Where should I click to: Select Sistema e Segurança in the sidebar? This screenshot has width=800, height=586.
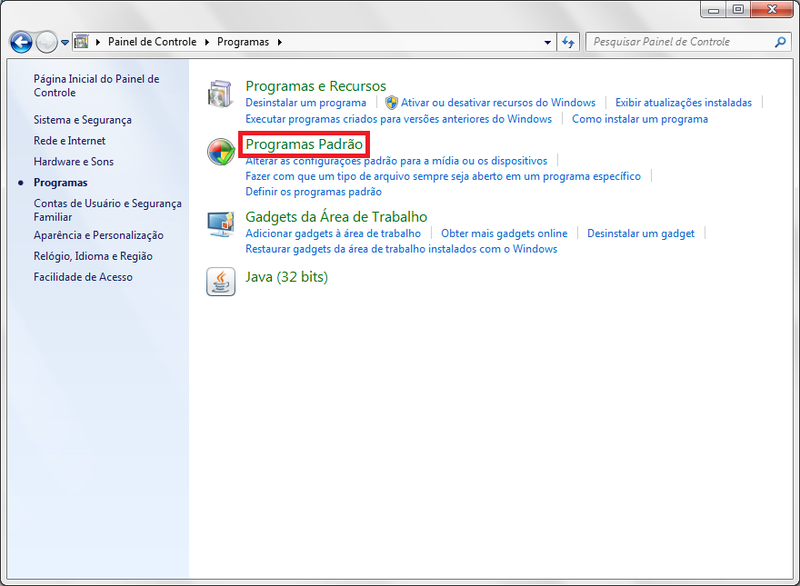(x=82, y=120)
